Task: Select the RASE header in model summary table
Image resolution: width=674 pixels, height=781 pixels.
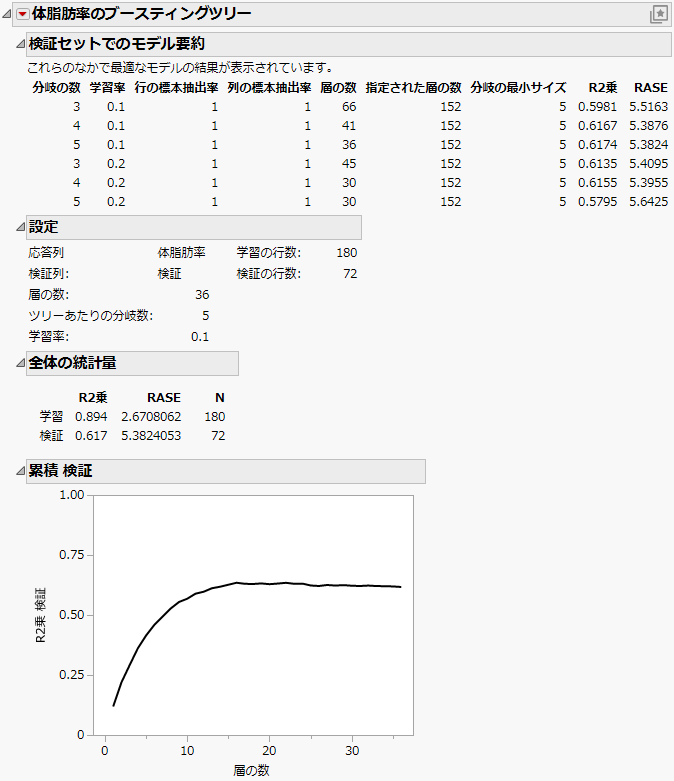Action: pos(651,88)
